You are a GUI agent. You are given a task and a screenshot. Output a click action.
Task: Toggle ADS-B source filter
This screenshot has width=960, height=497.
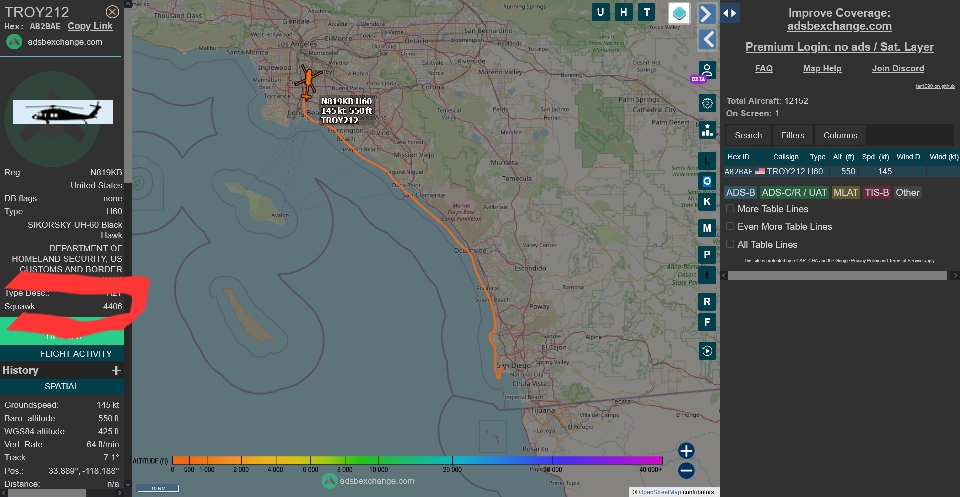click(741, 192)
